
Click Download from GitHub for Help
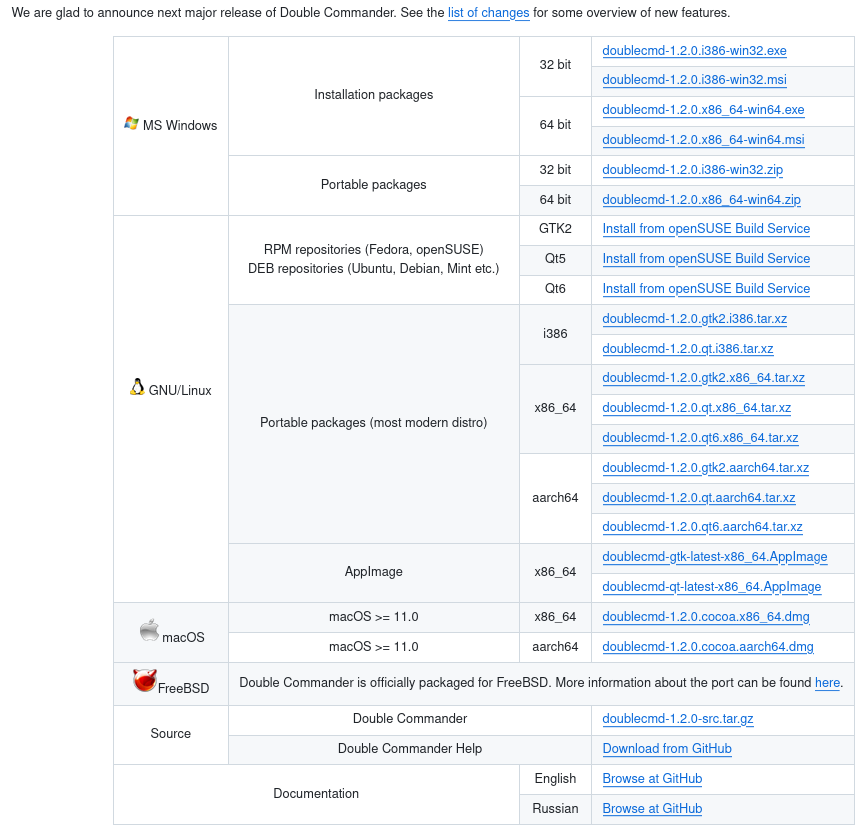[x=667, y=749]
